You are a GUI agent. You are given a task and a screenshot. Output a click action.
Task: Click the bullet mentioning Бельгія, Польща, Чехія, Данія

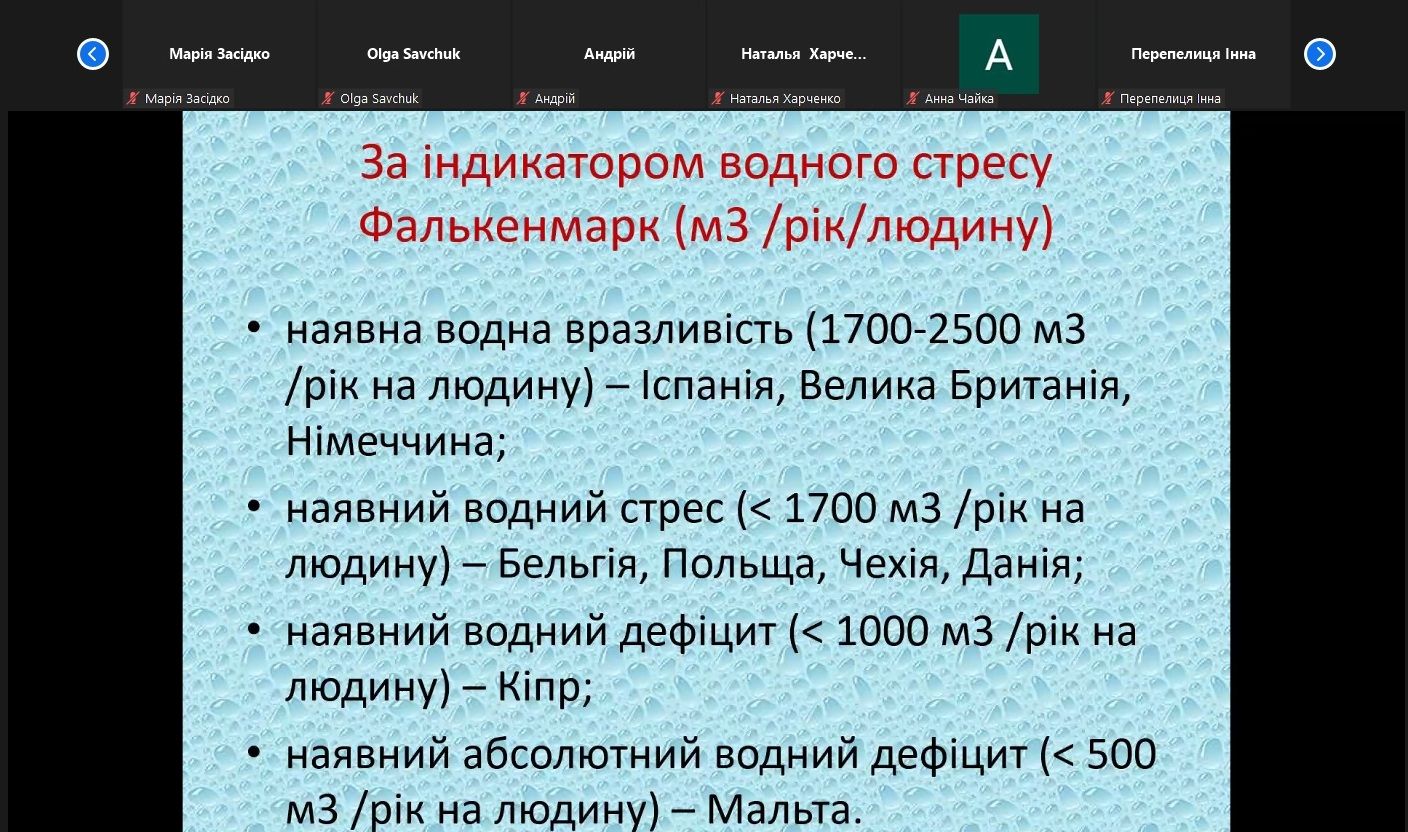point(684,536)
